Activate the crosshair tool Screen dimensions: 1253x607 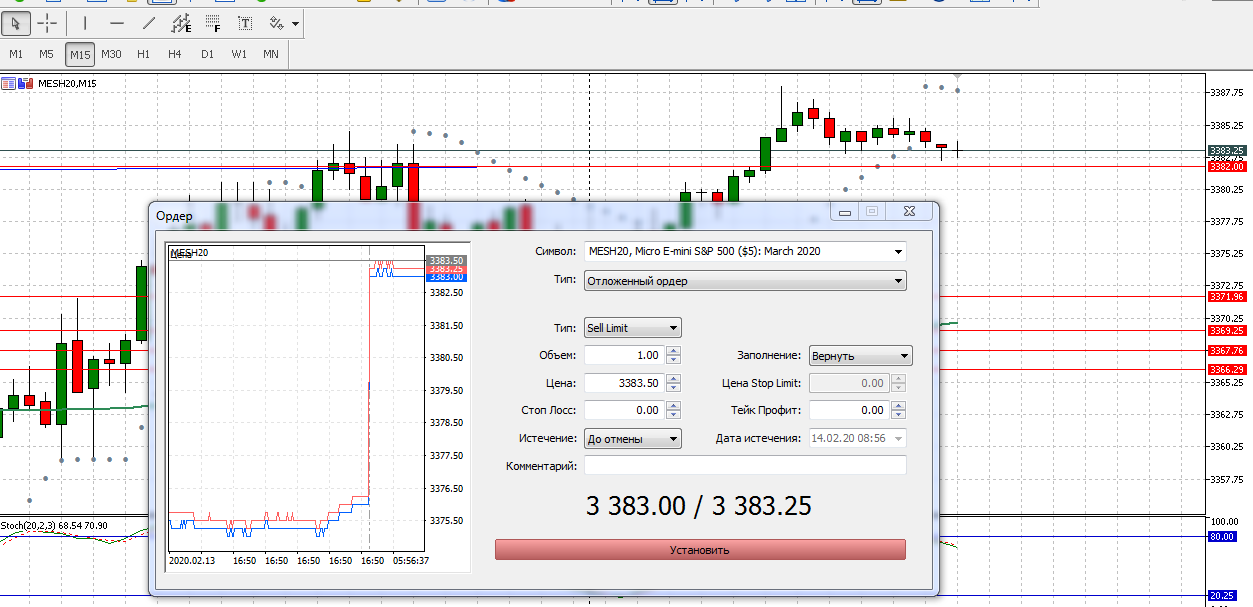point(47,22)
